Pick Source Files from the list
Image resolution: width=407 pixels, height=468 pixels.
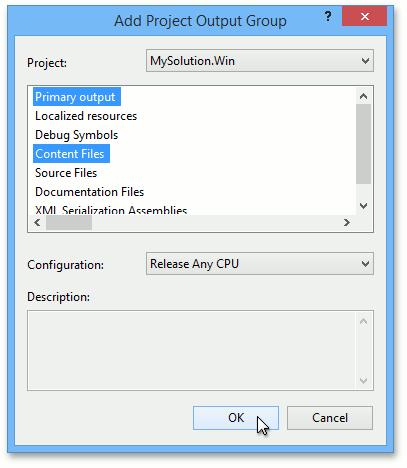[66, 173]
